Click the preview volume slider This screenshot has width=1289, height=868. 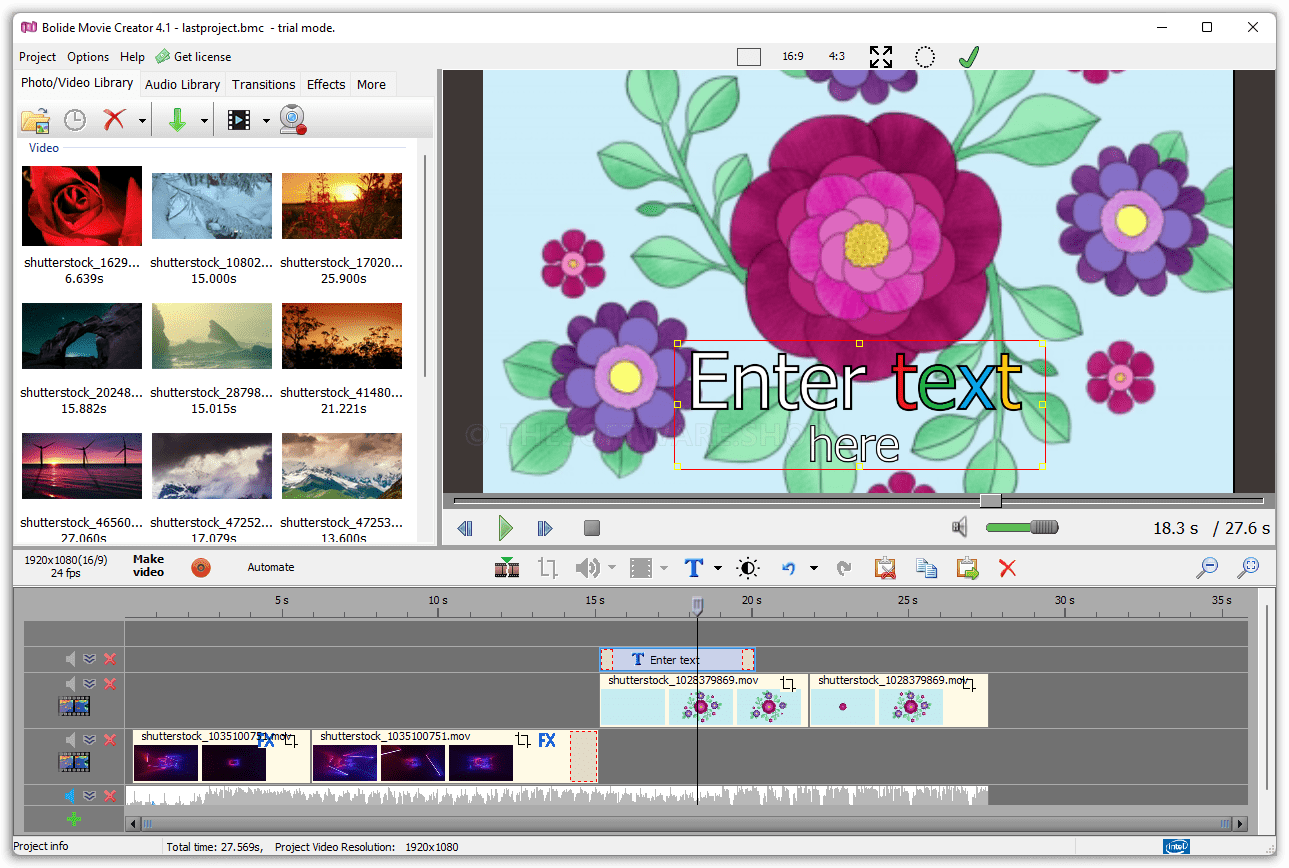pos(1021,527)
